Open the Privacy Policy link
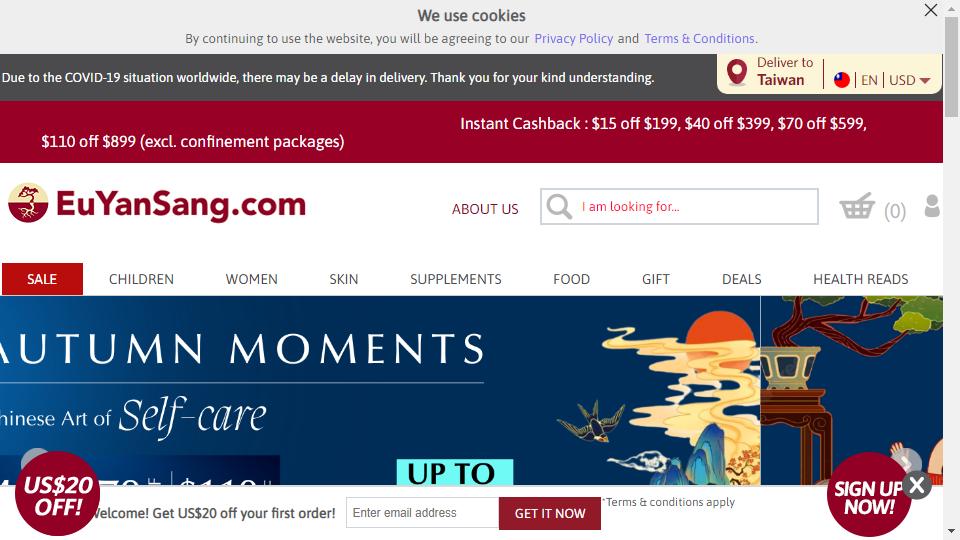The image size is (960, 540). pyautogui.click(x=574, y=39)
